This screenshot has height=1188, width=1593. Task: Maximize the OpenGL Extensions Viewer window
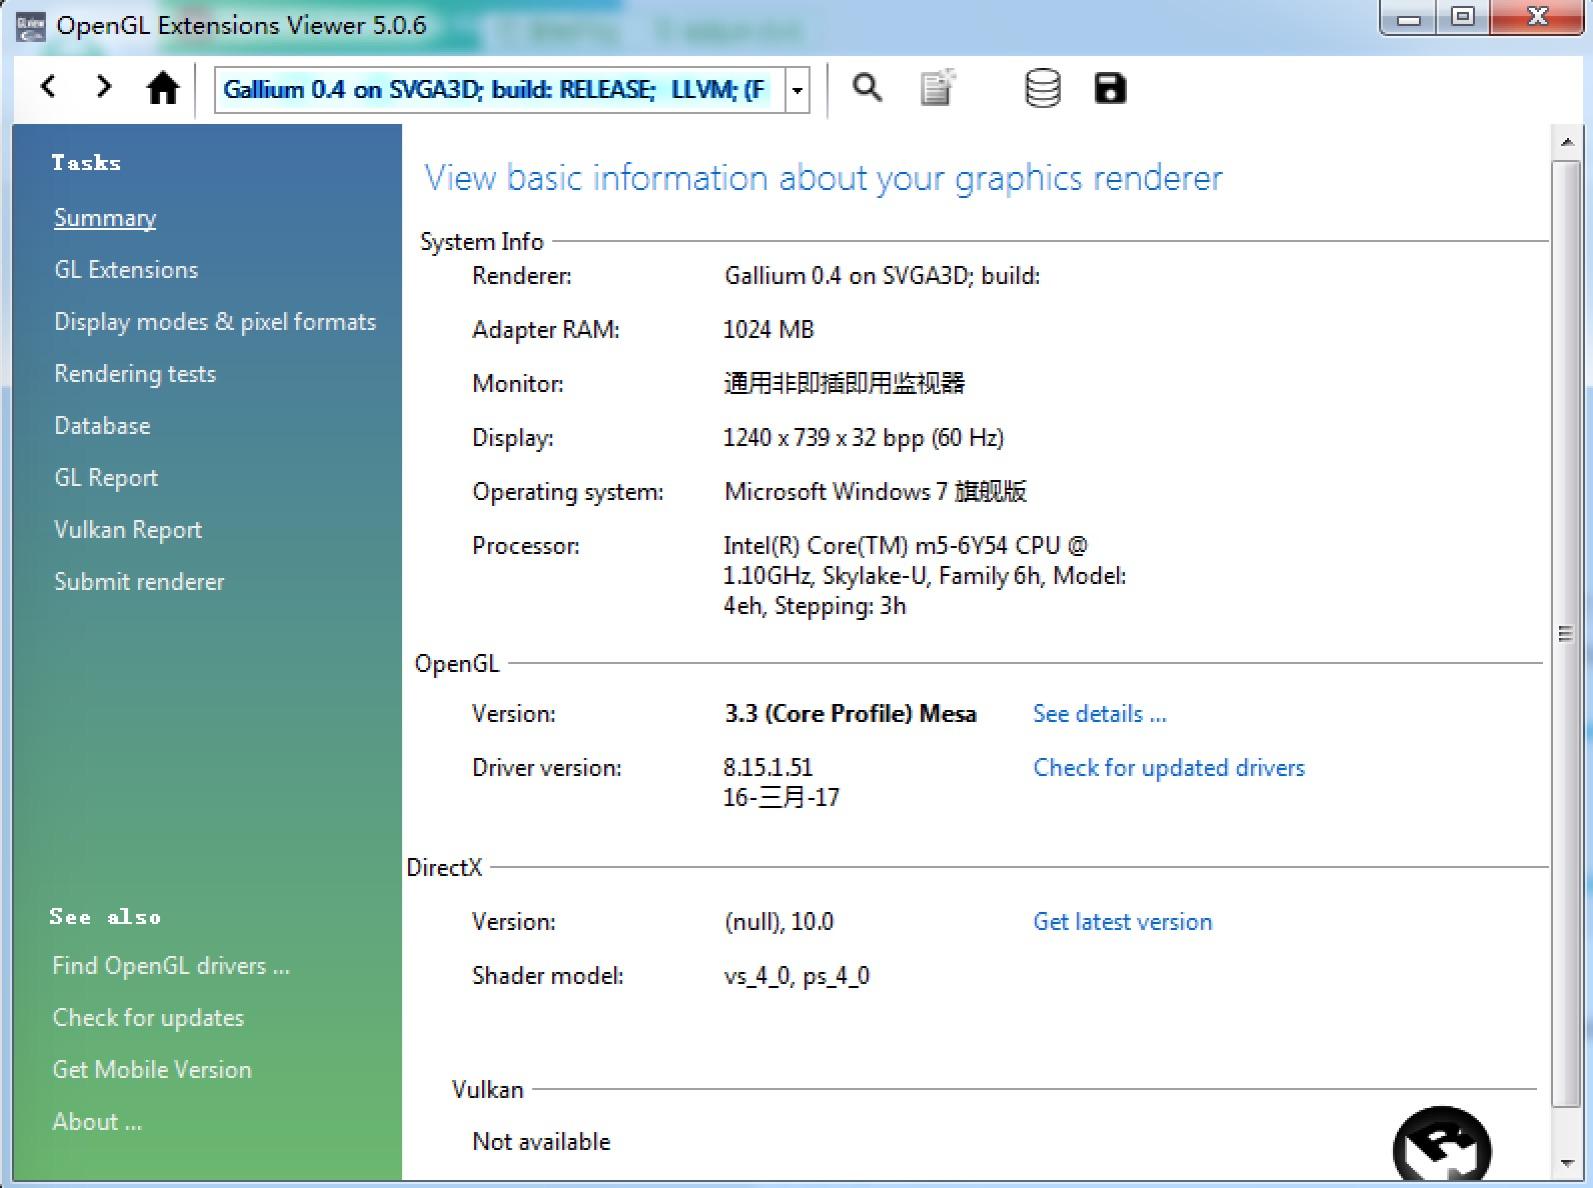coord(1463,17)
